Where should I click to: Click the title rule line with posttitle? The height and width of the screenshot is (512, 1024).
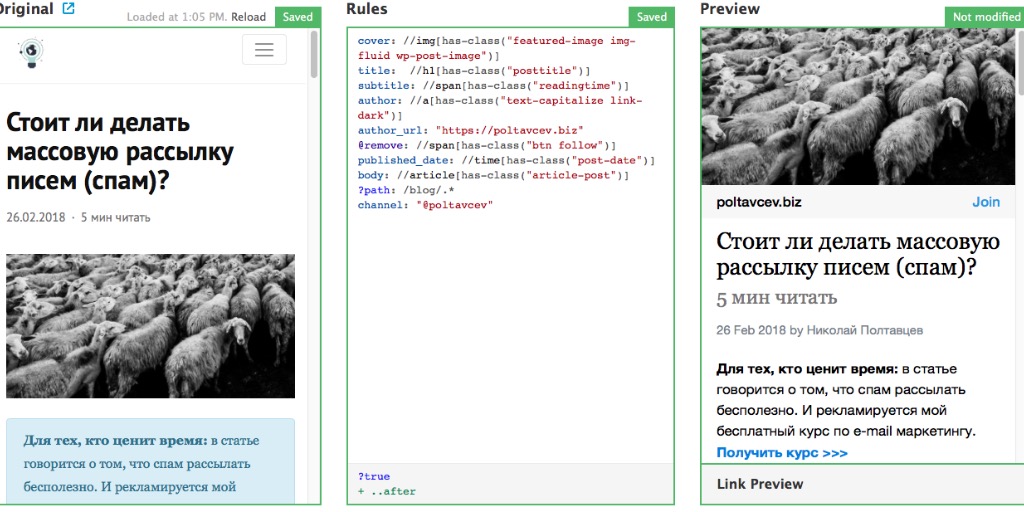point(474,71)
